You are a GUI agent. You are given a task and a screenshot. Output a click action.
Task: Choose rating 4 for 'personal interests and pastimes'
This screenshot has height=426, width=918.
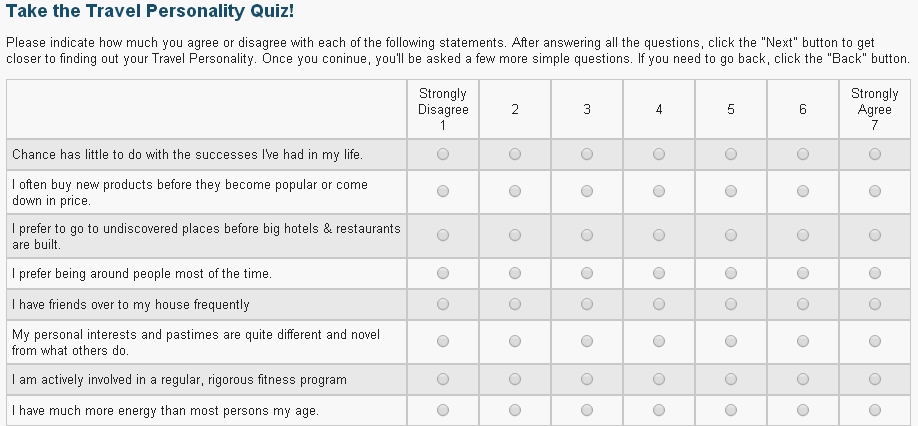[659, 341]
